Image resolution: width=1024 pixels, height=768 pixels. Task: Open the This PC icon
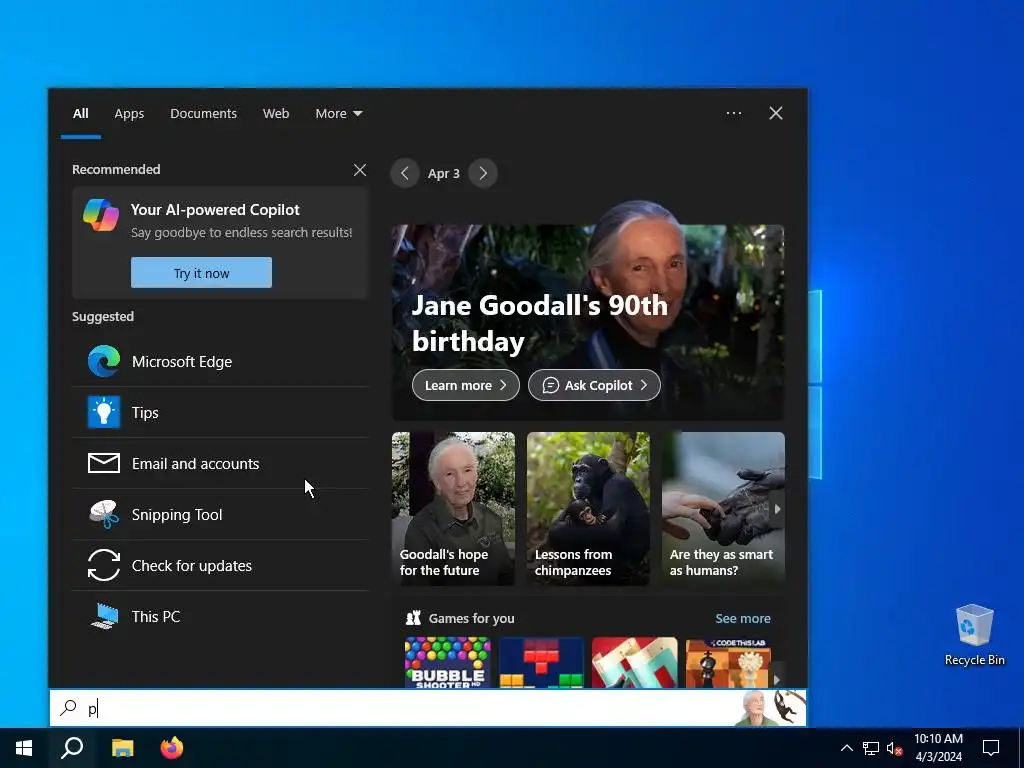pyautogui.click(x=104, y=616)
